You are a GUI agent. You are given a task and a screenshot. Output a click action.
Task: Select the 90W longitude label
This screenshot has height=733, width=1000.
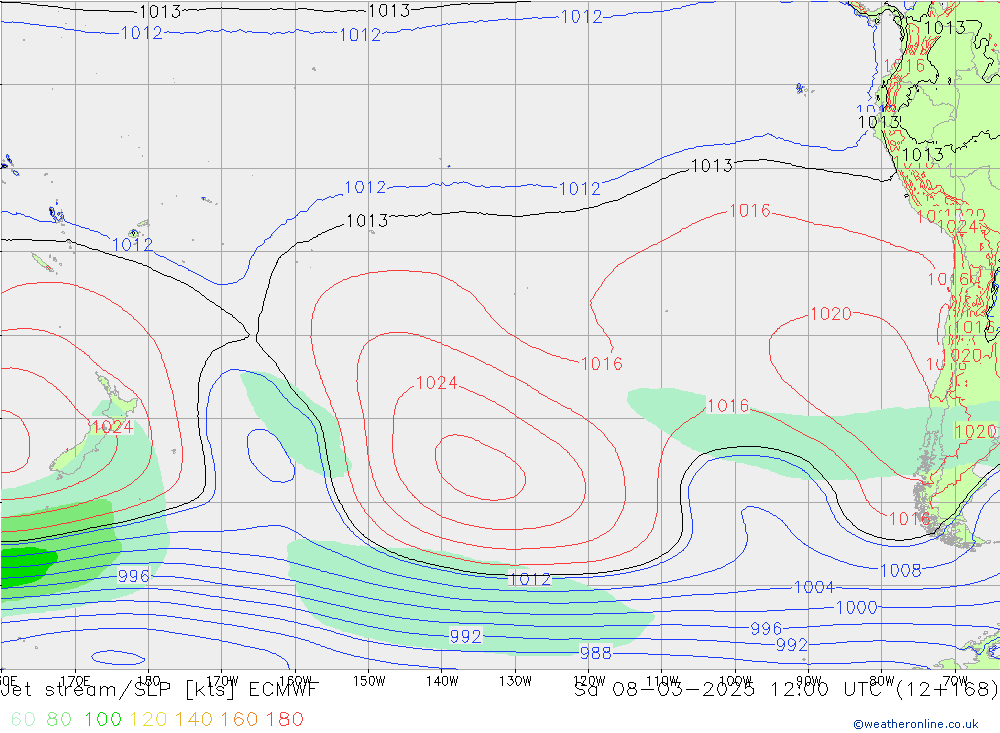(809, 681)
